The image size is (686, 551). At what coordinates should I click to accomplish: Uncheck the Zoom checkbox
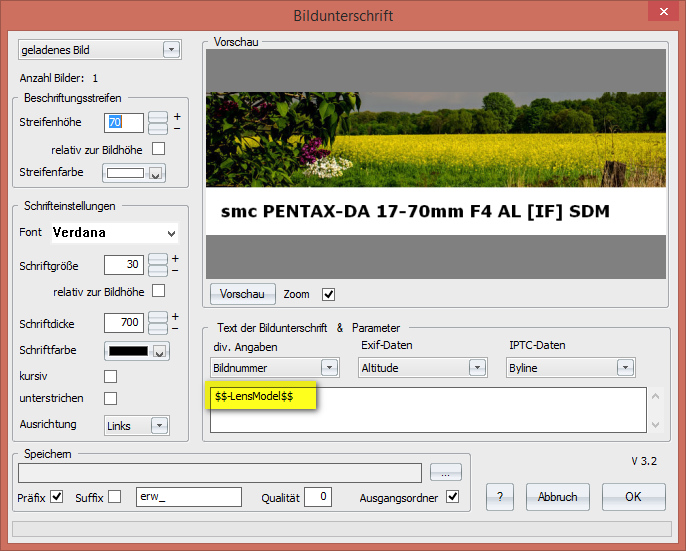pos(329,295)
